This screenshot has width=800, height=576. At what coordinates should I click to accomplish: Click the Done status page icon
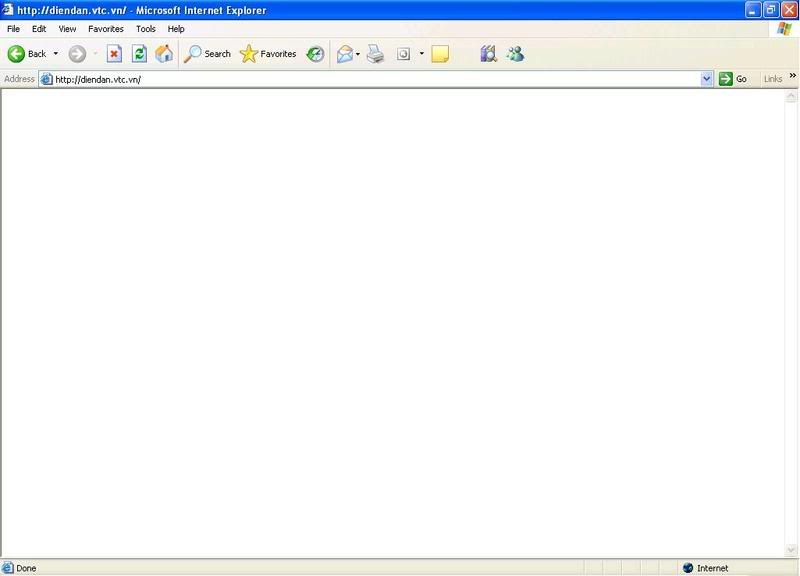coord(8,568)
